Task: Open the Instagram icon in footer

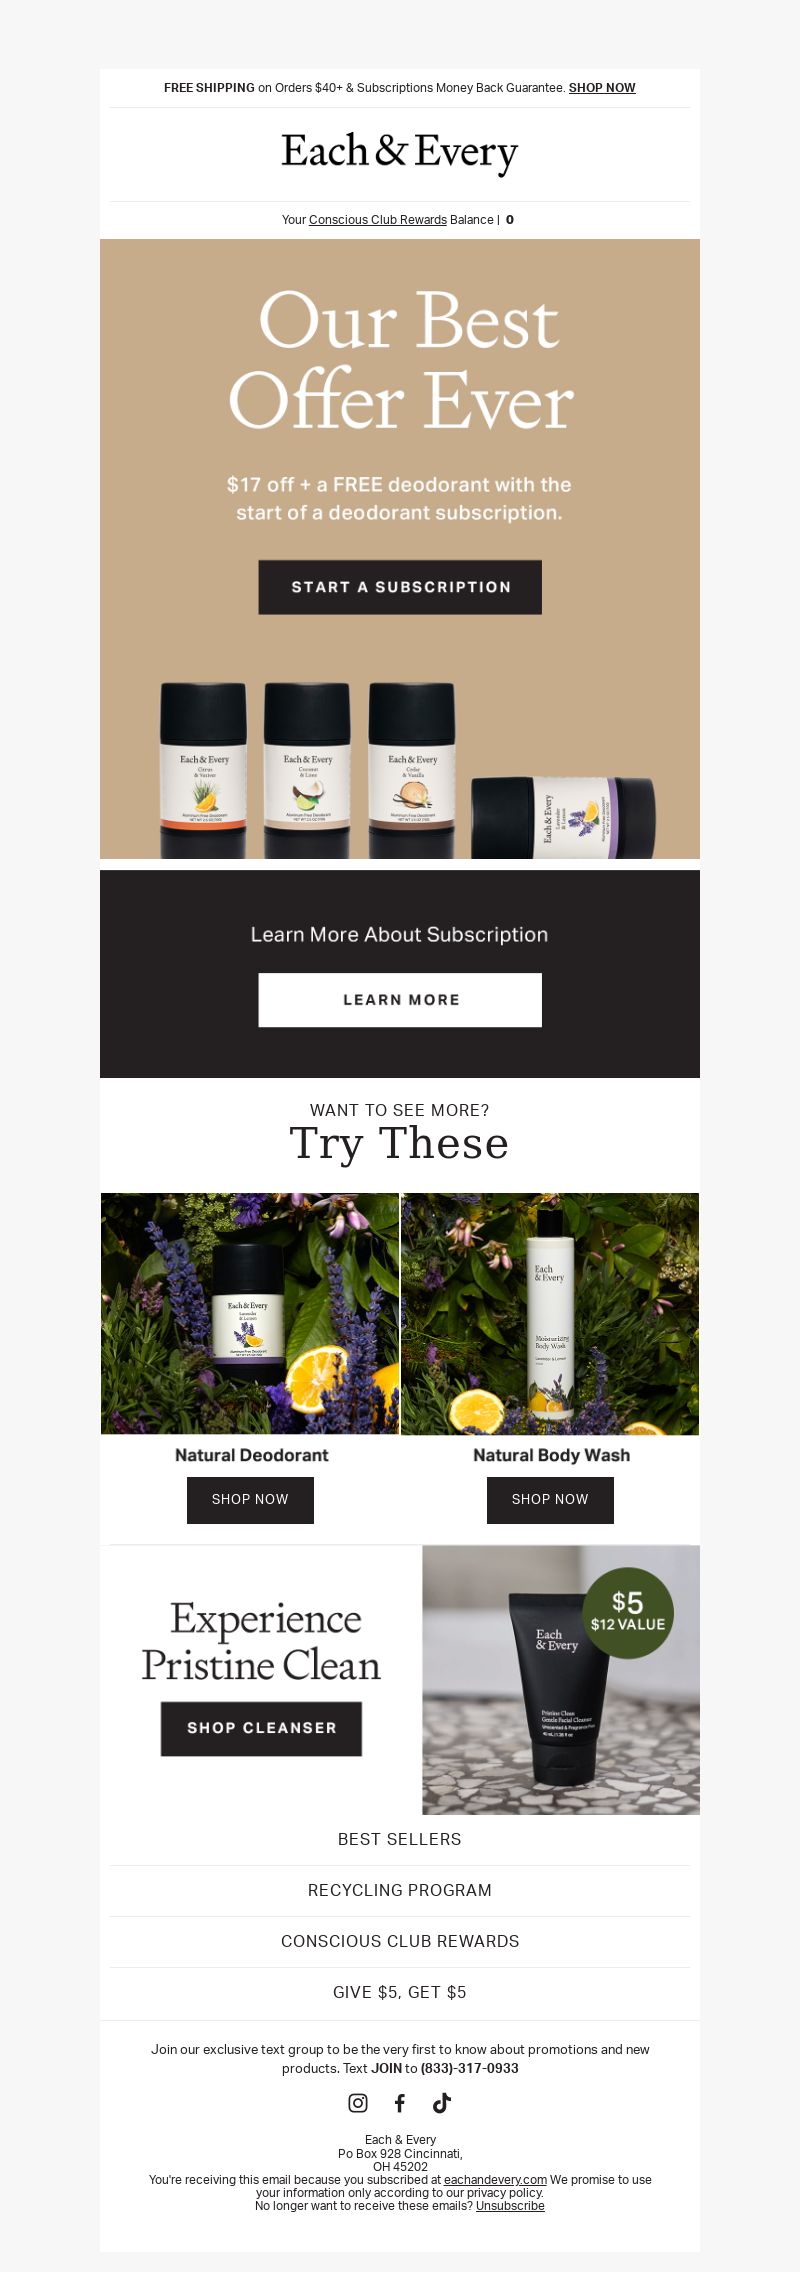Action: tap(357, 2103)
